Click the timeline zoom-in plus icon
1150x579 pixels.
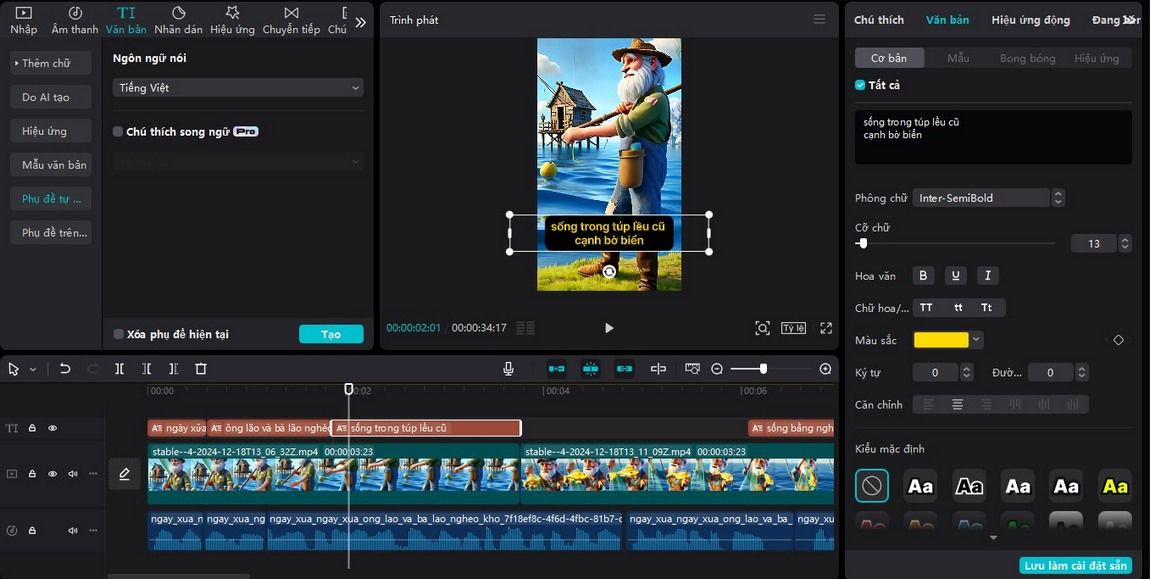tap(825, 369)
